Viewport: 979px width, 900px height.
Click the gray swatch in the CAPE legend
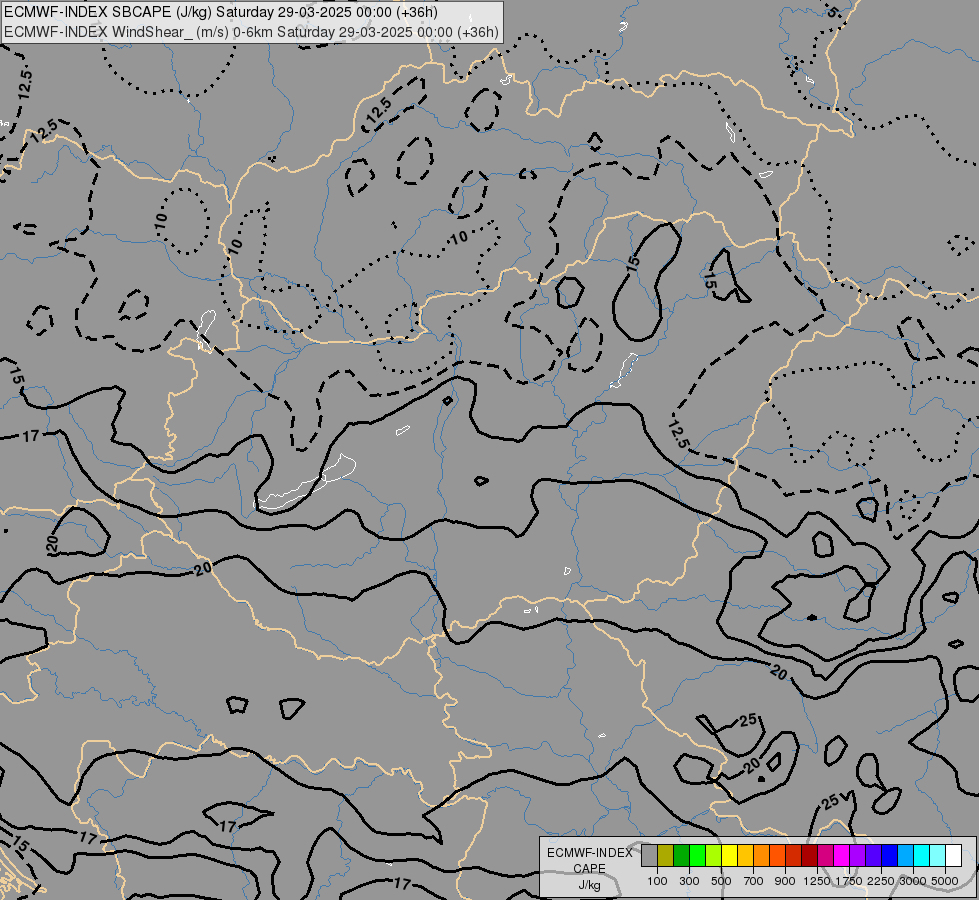click(649, 855)
